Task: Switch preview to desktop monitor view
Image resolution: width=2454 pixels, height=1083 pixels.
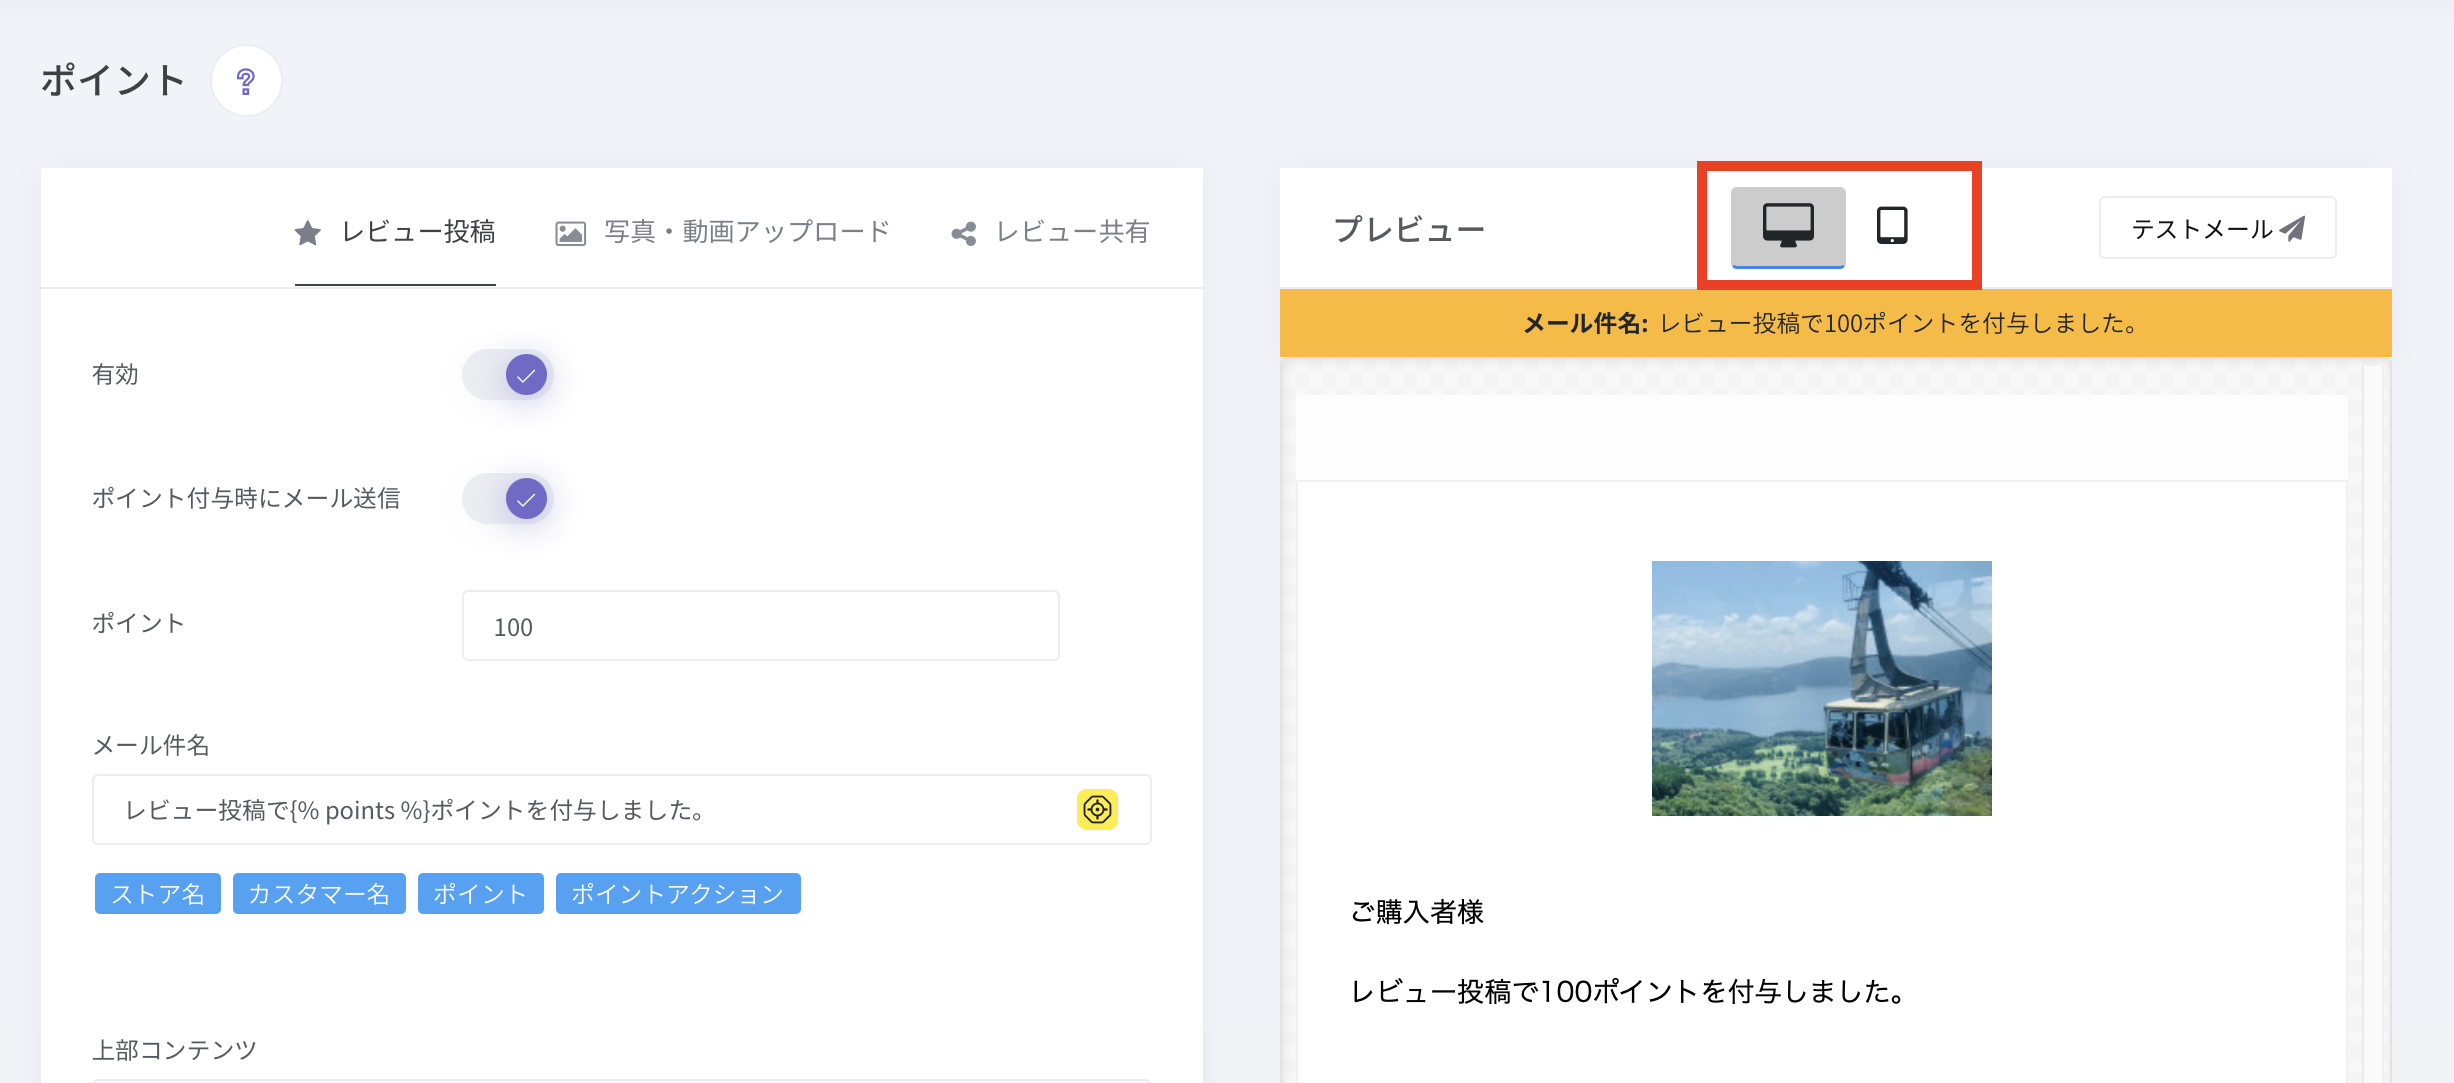Action: [1788, 226]
